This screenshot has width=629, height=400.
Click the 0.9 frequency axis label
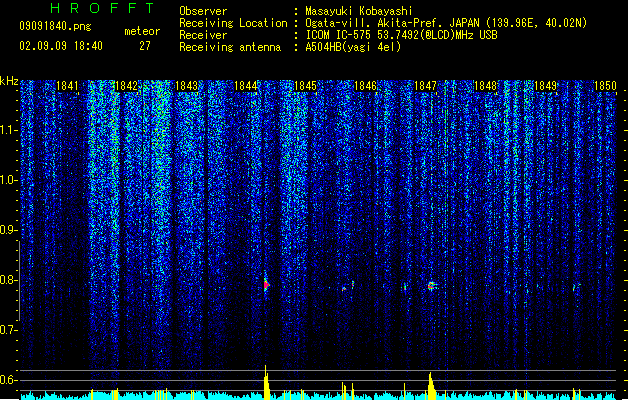click(8, 230)
